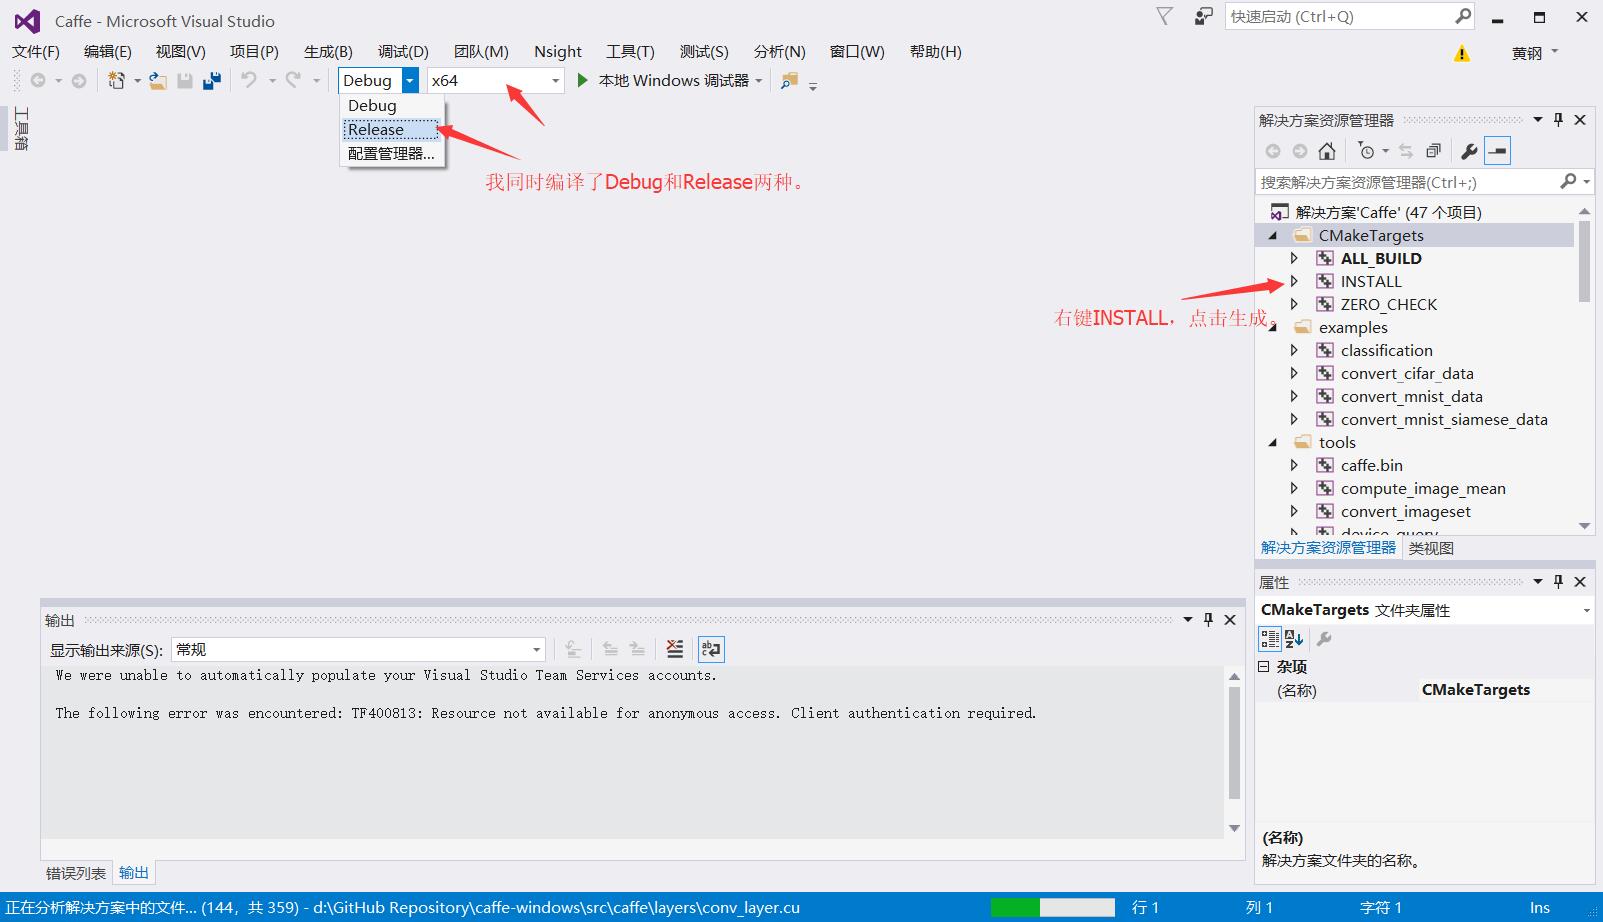Screen dimensions: 1603x922
Task: Click the Property Pages wrench in Properties
Action: tap(1324, 639)
